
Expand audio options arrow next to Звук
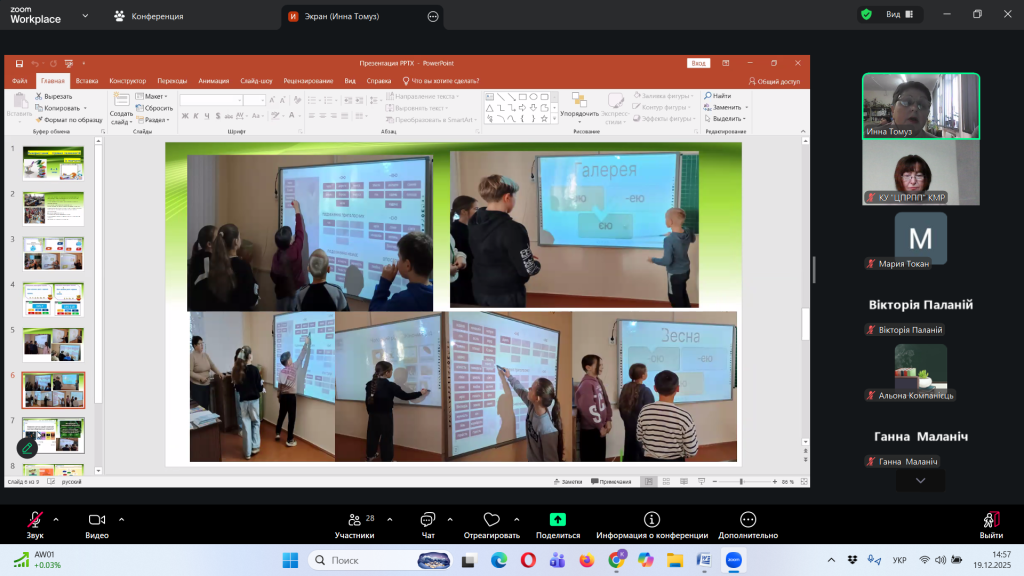click(x=56, y=519)
